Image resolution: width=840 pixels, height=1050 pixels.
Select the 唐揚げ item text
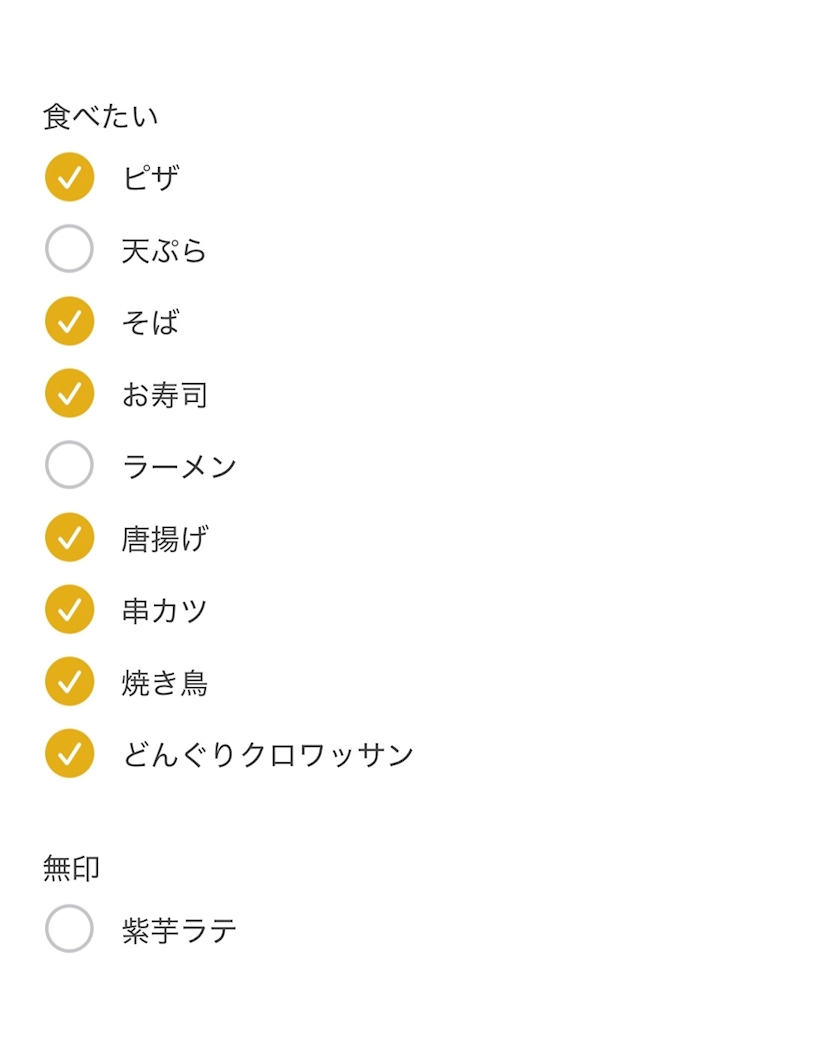coord(165,538)
